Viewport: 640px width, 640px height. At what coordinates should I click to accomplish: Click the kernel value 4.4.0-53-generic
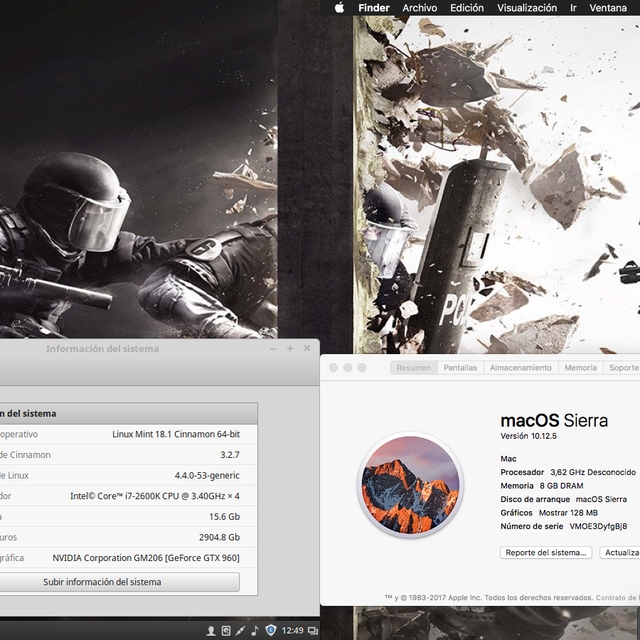[207, 476]
